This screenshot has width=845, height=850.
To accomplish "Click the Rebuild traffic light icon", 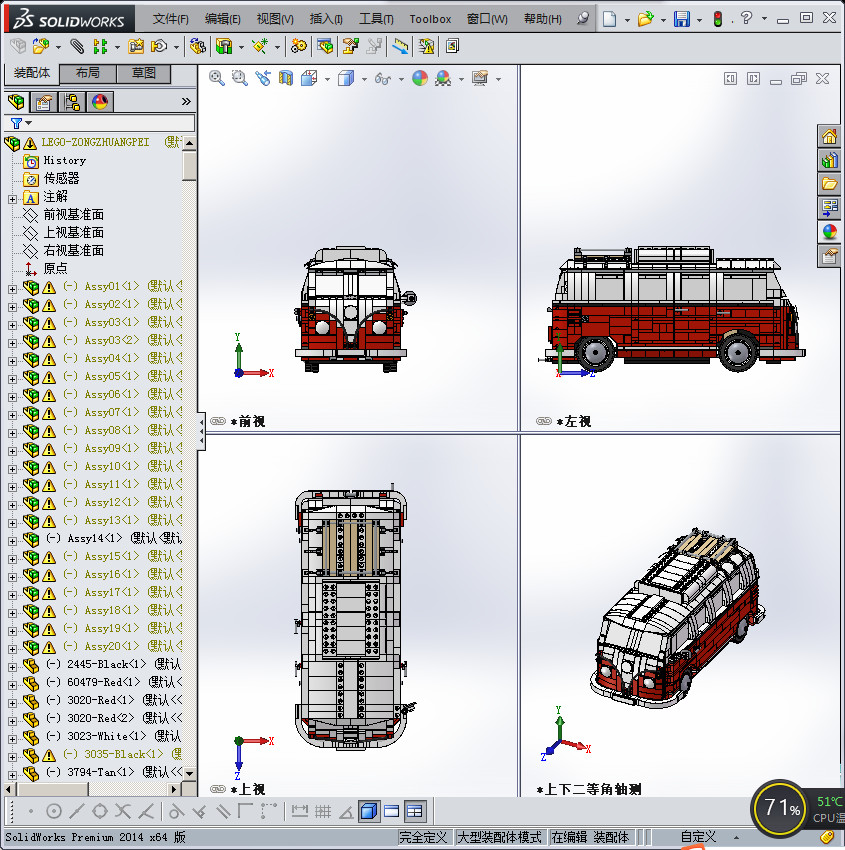I will pyautogui.click(x=718, y=19).
